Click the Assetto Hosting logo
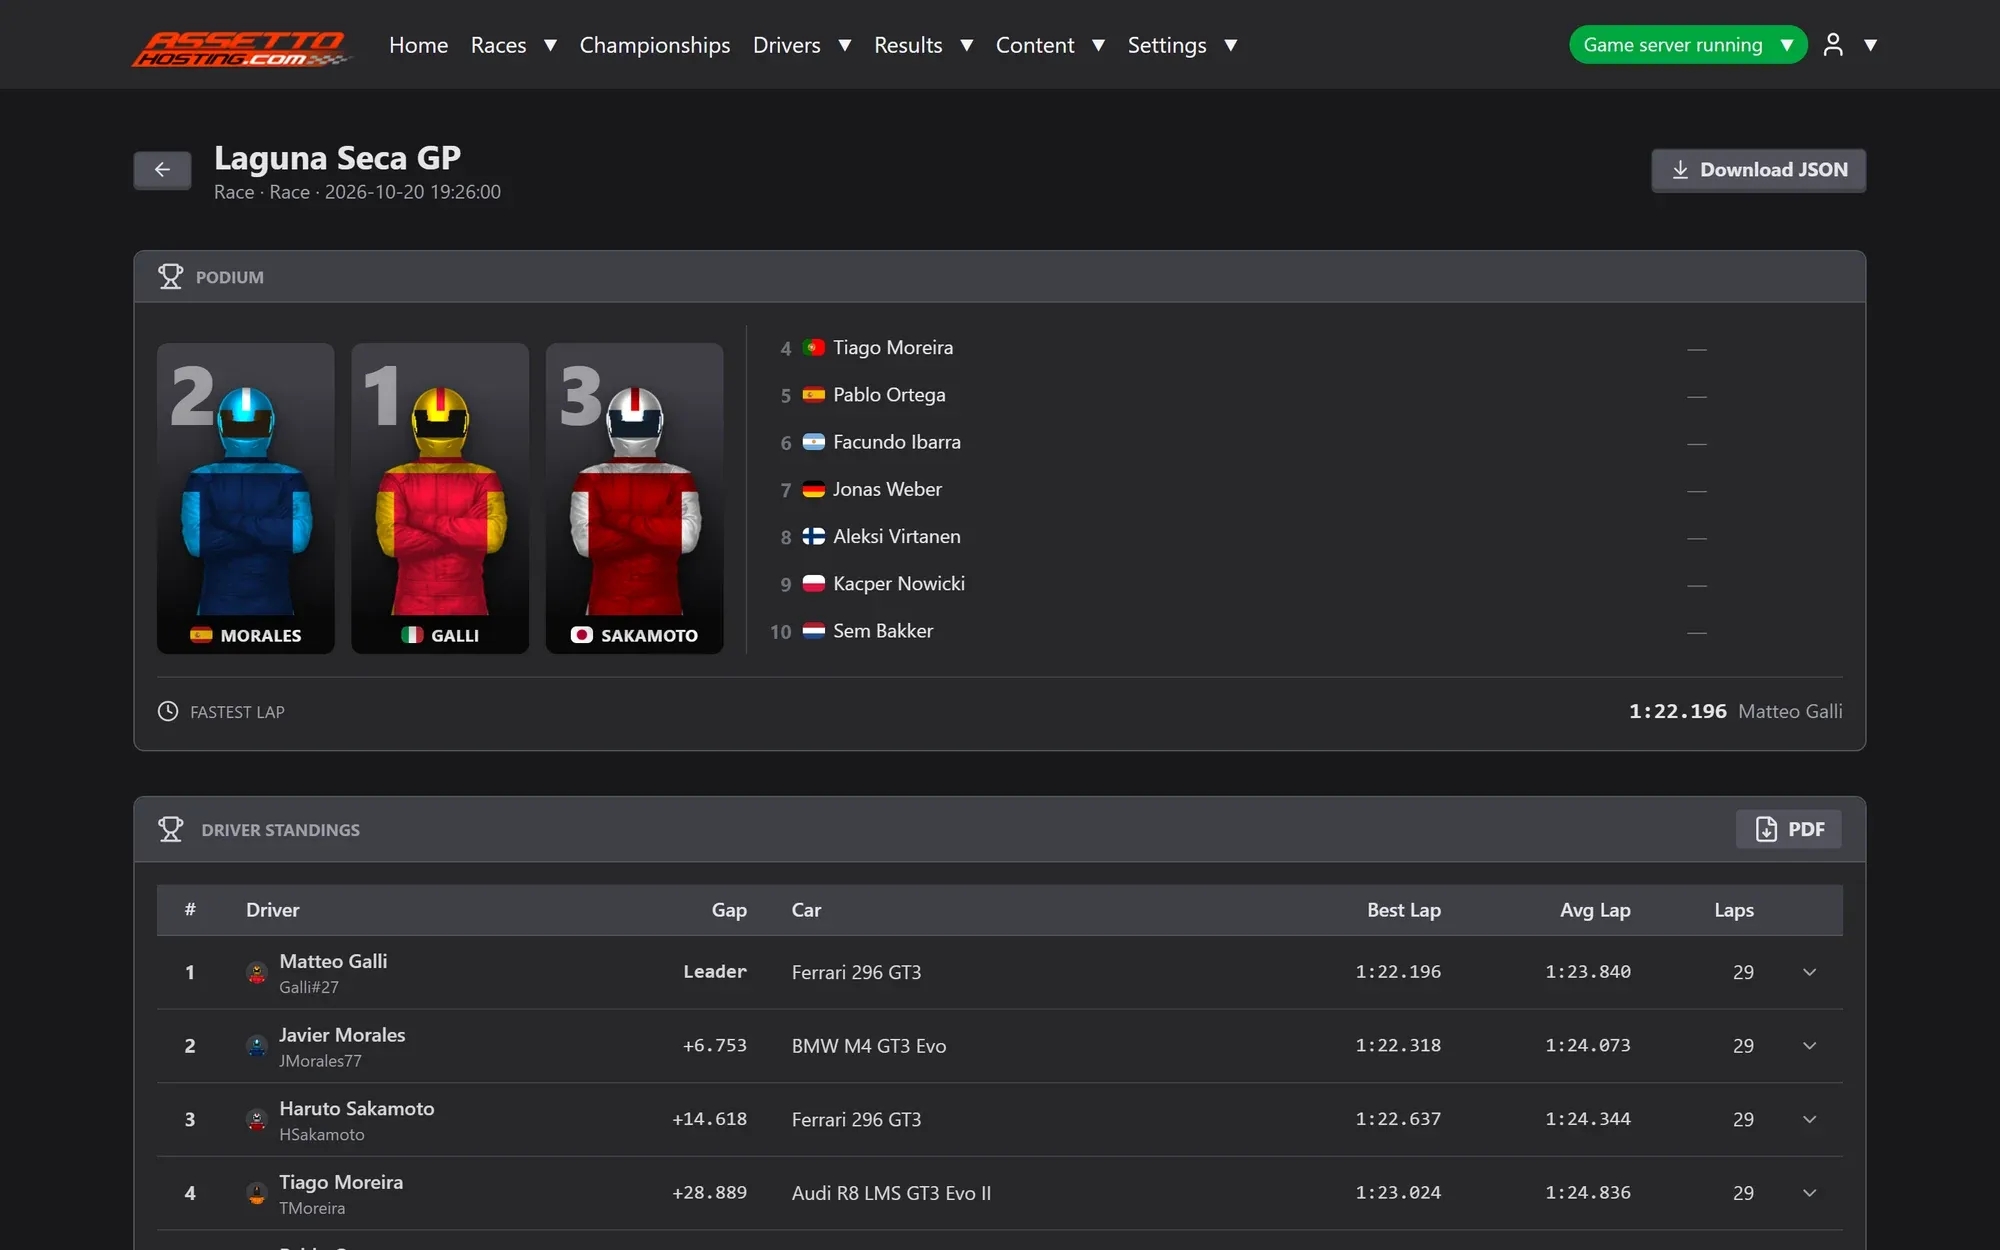Viewport: 2000px width, 1250px height. coord(241,47)
